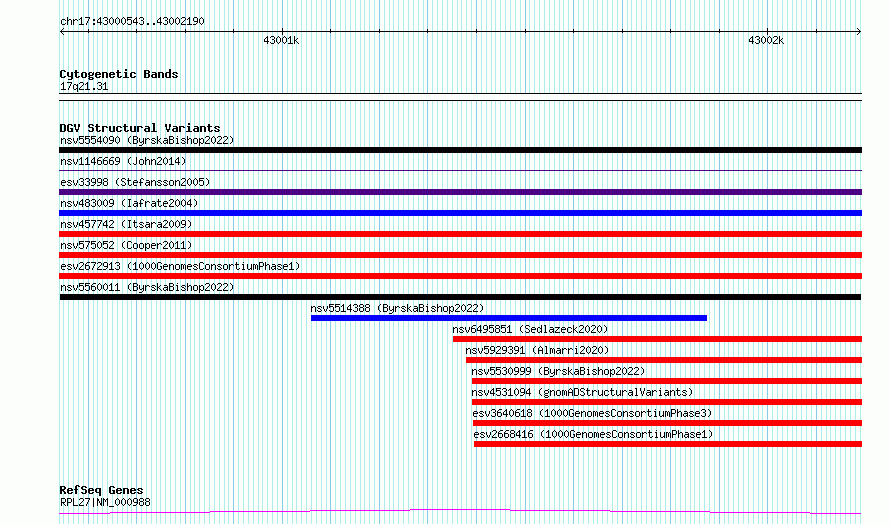Click the black bar under nsv5560011
The image size is (890, 524).
pyautogui.click(x=460, y=297)
